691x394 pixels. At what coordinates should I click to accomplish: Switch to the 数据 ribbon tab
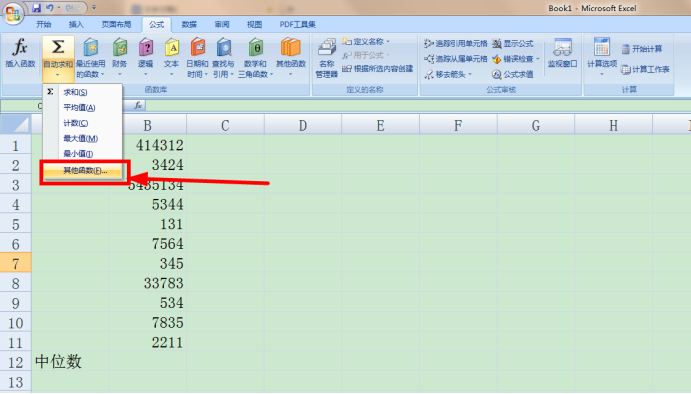(189, 24)
